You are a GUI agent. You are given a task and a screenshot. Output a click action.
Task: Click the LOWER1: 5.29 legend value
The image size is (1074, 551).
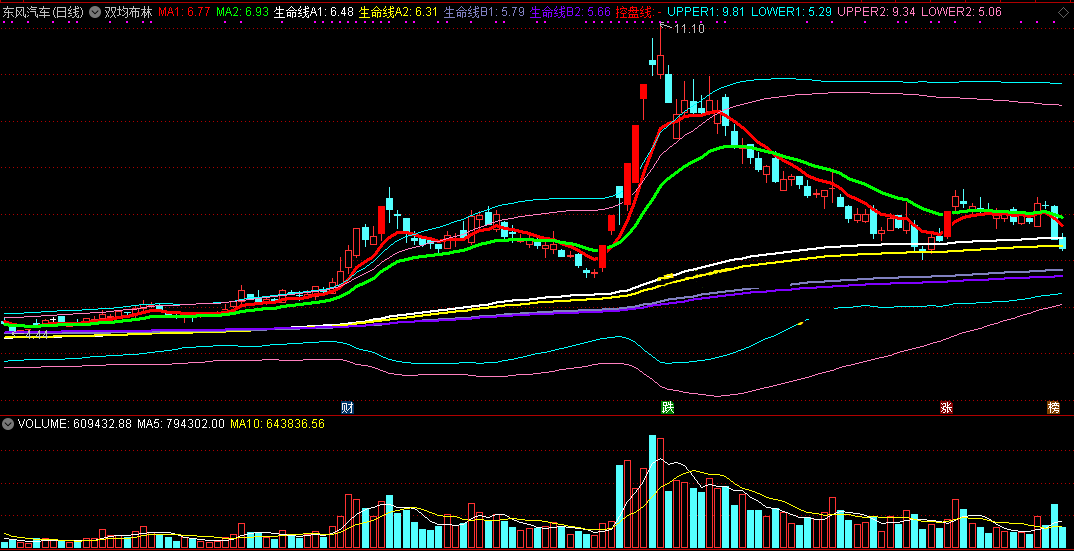tap(791, 12)
